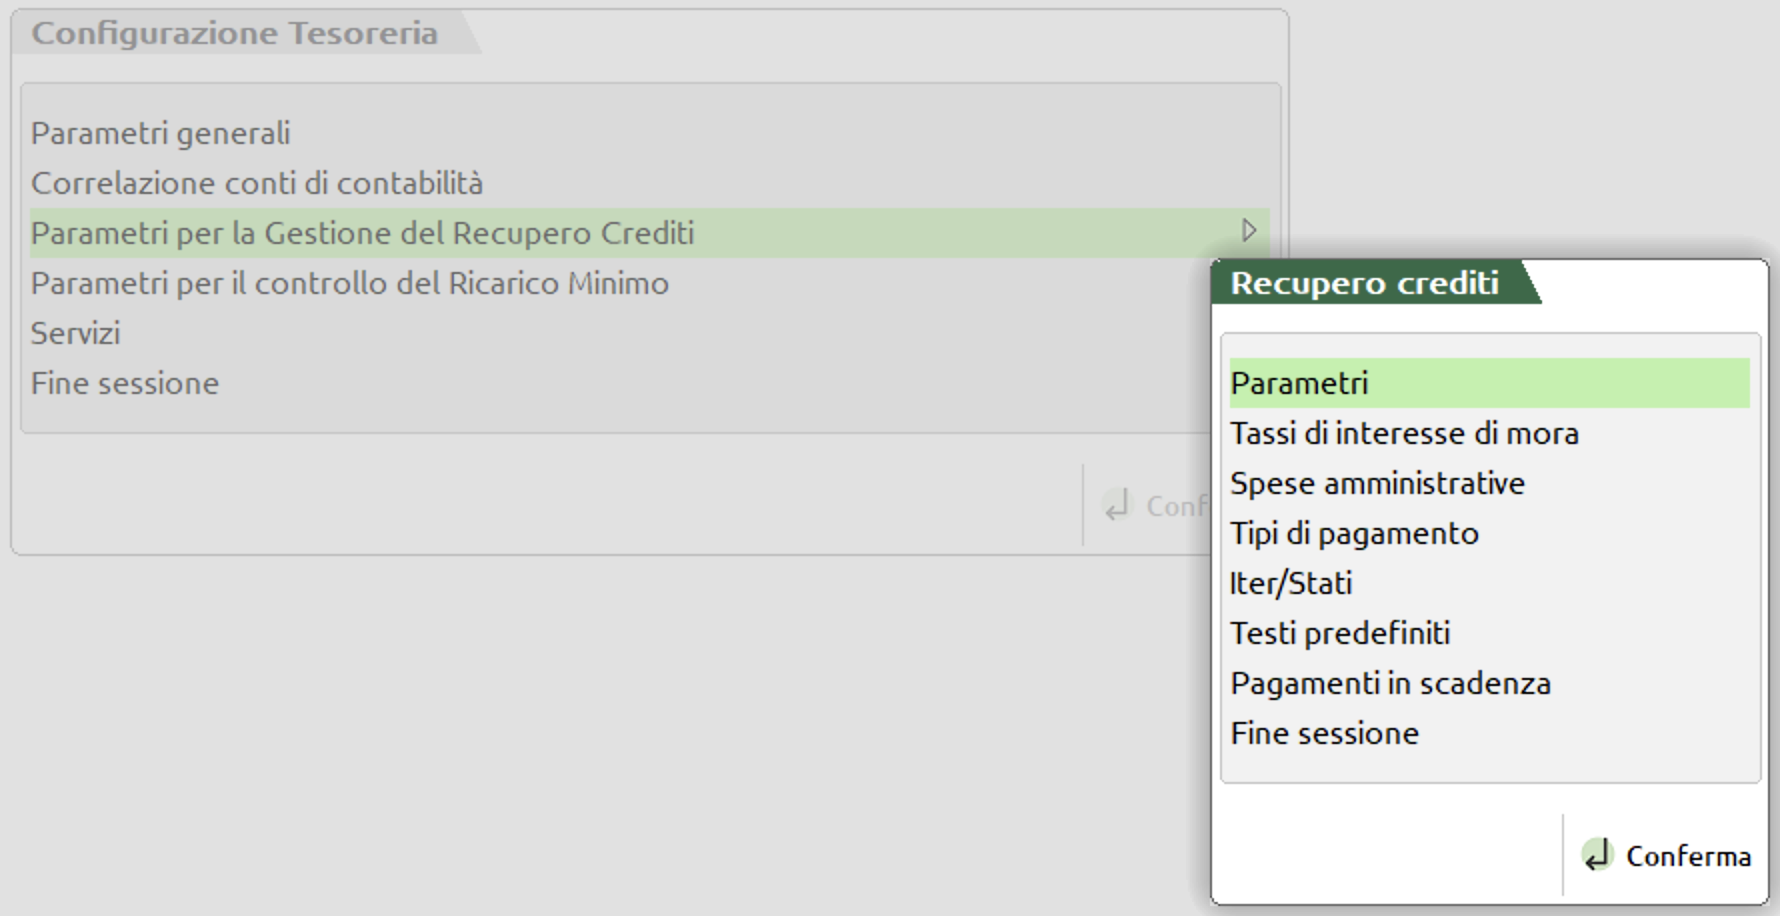This screenshot has width=1780, height=916.
Task: Choose Fine sessione in Configurazione Tesoreria
Action: tap(125, 383)
